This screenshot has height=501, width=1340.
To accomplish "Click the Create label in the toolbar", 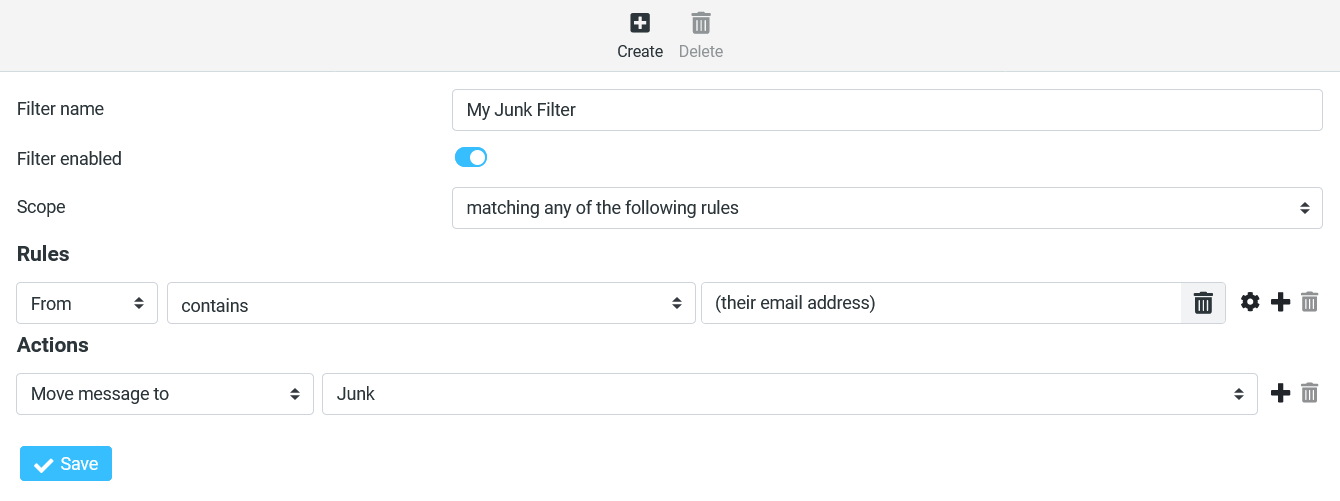I will click(x=640, y=51).
